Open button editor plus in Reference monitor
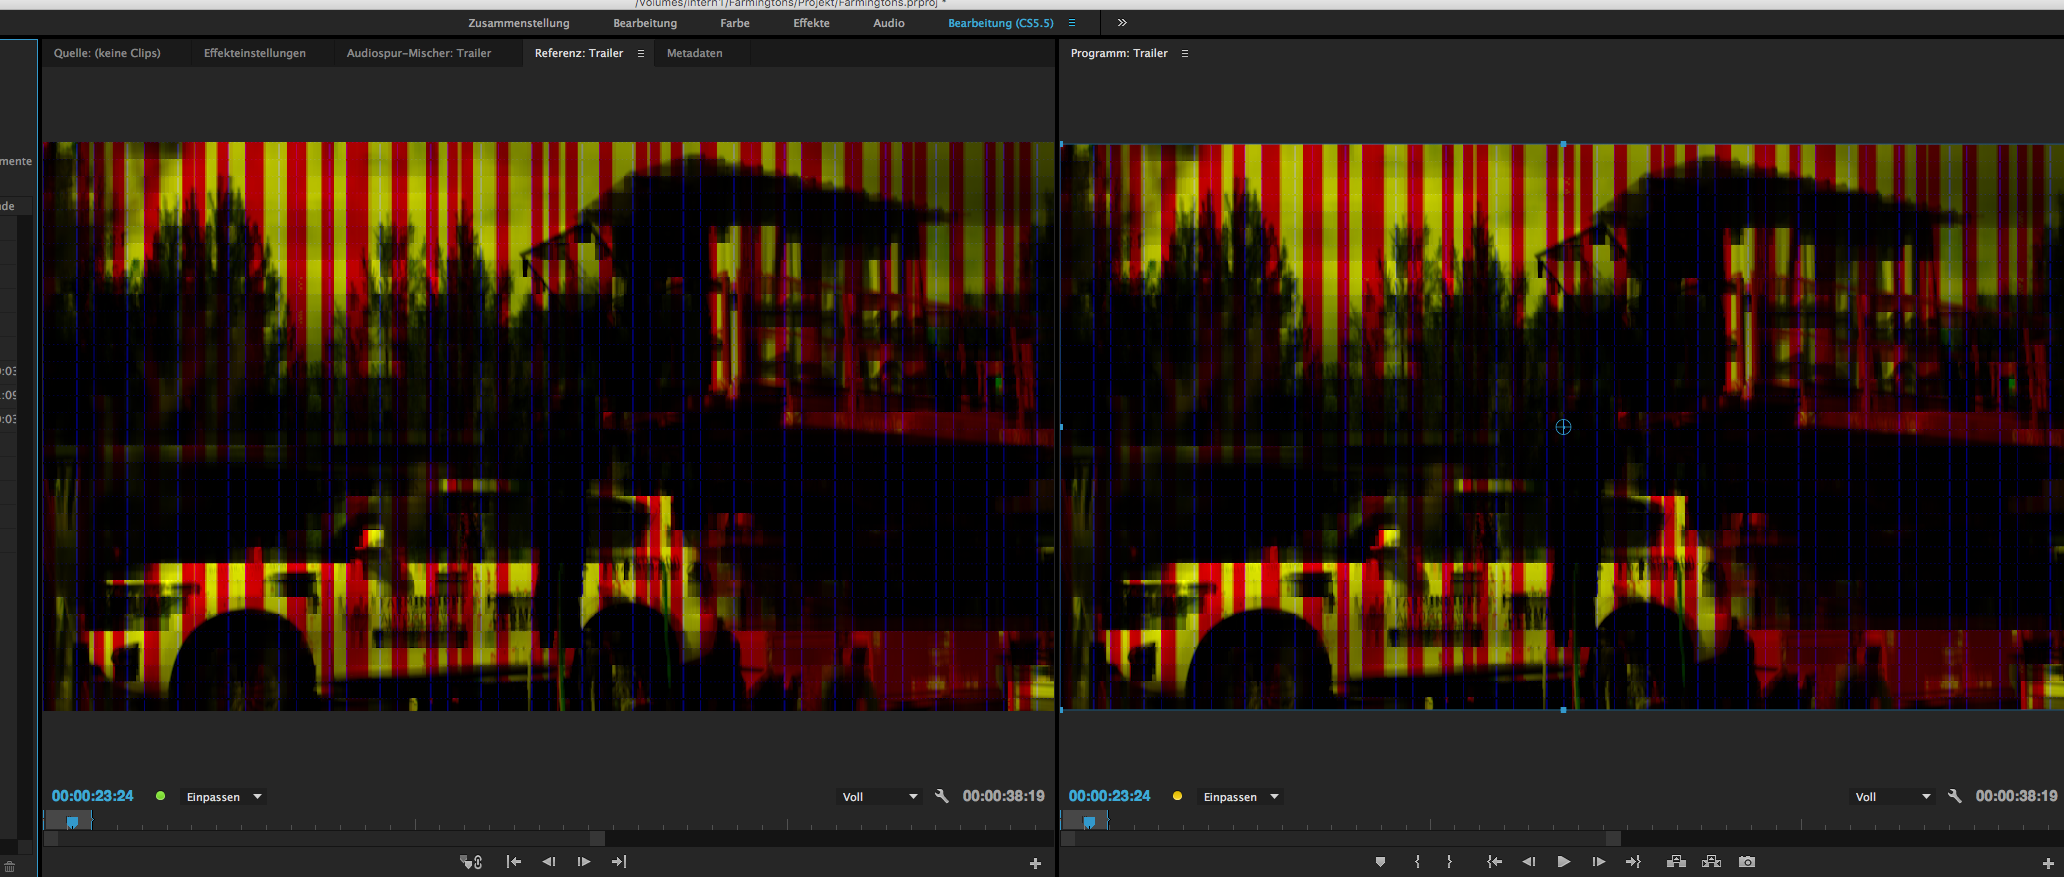This screenshot has width=2064, height=877. pos(1035,863)
